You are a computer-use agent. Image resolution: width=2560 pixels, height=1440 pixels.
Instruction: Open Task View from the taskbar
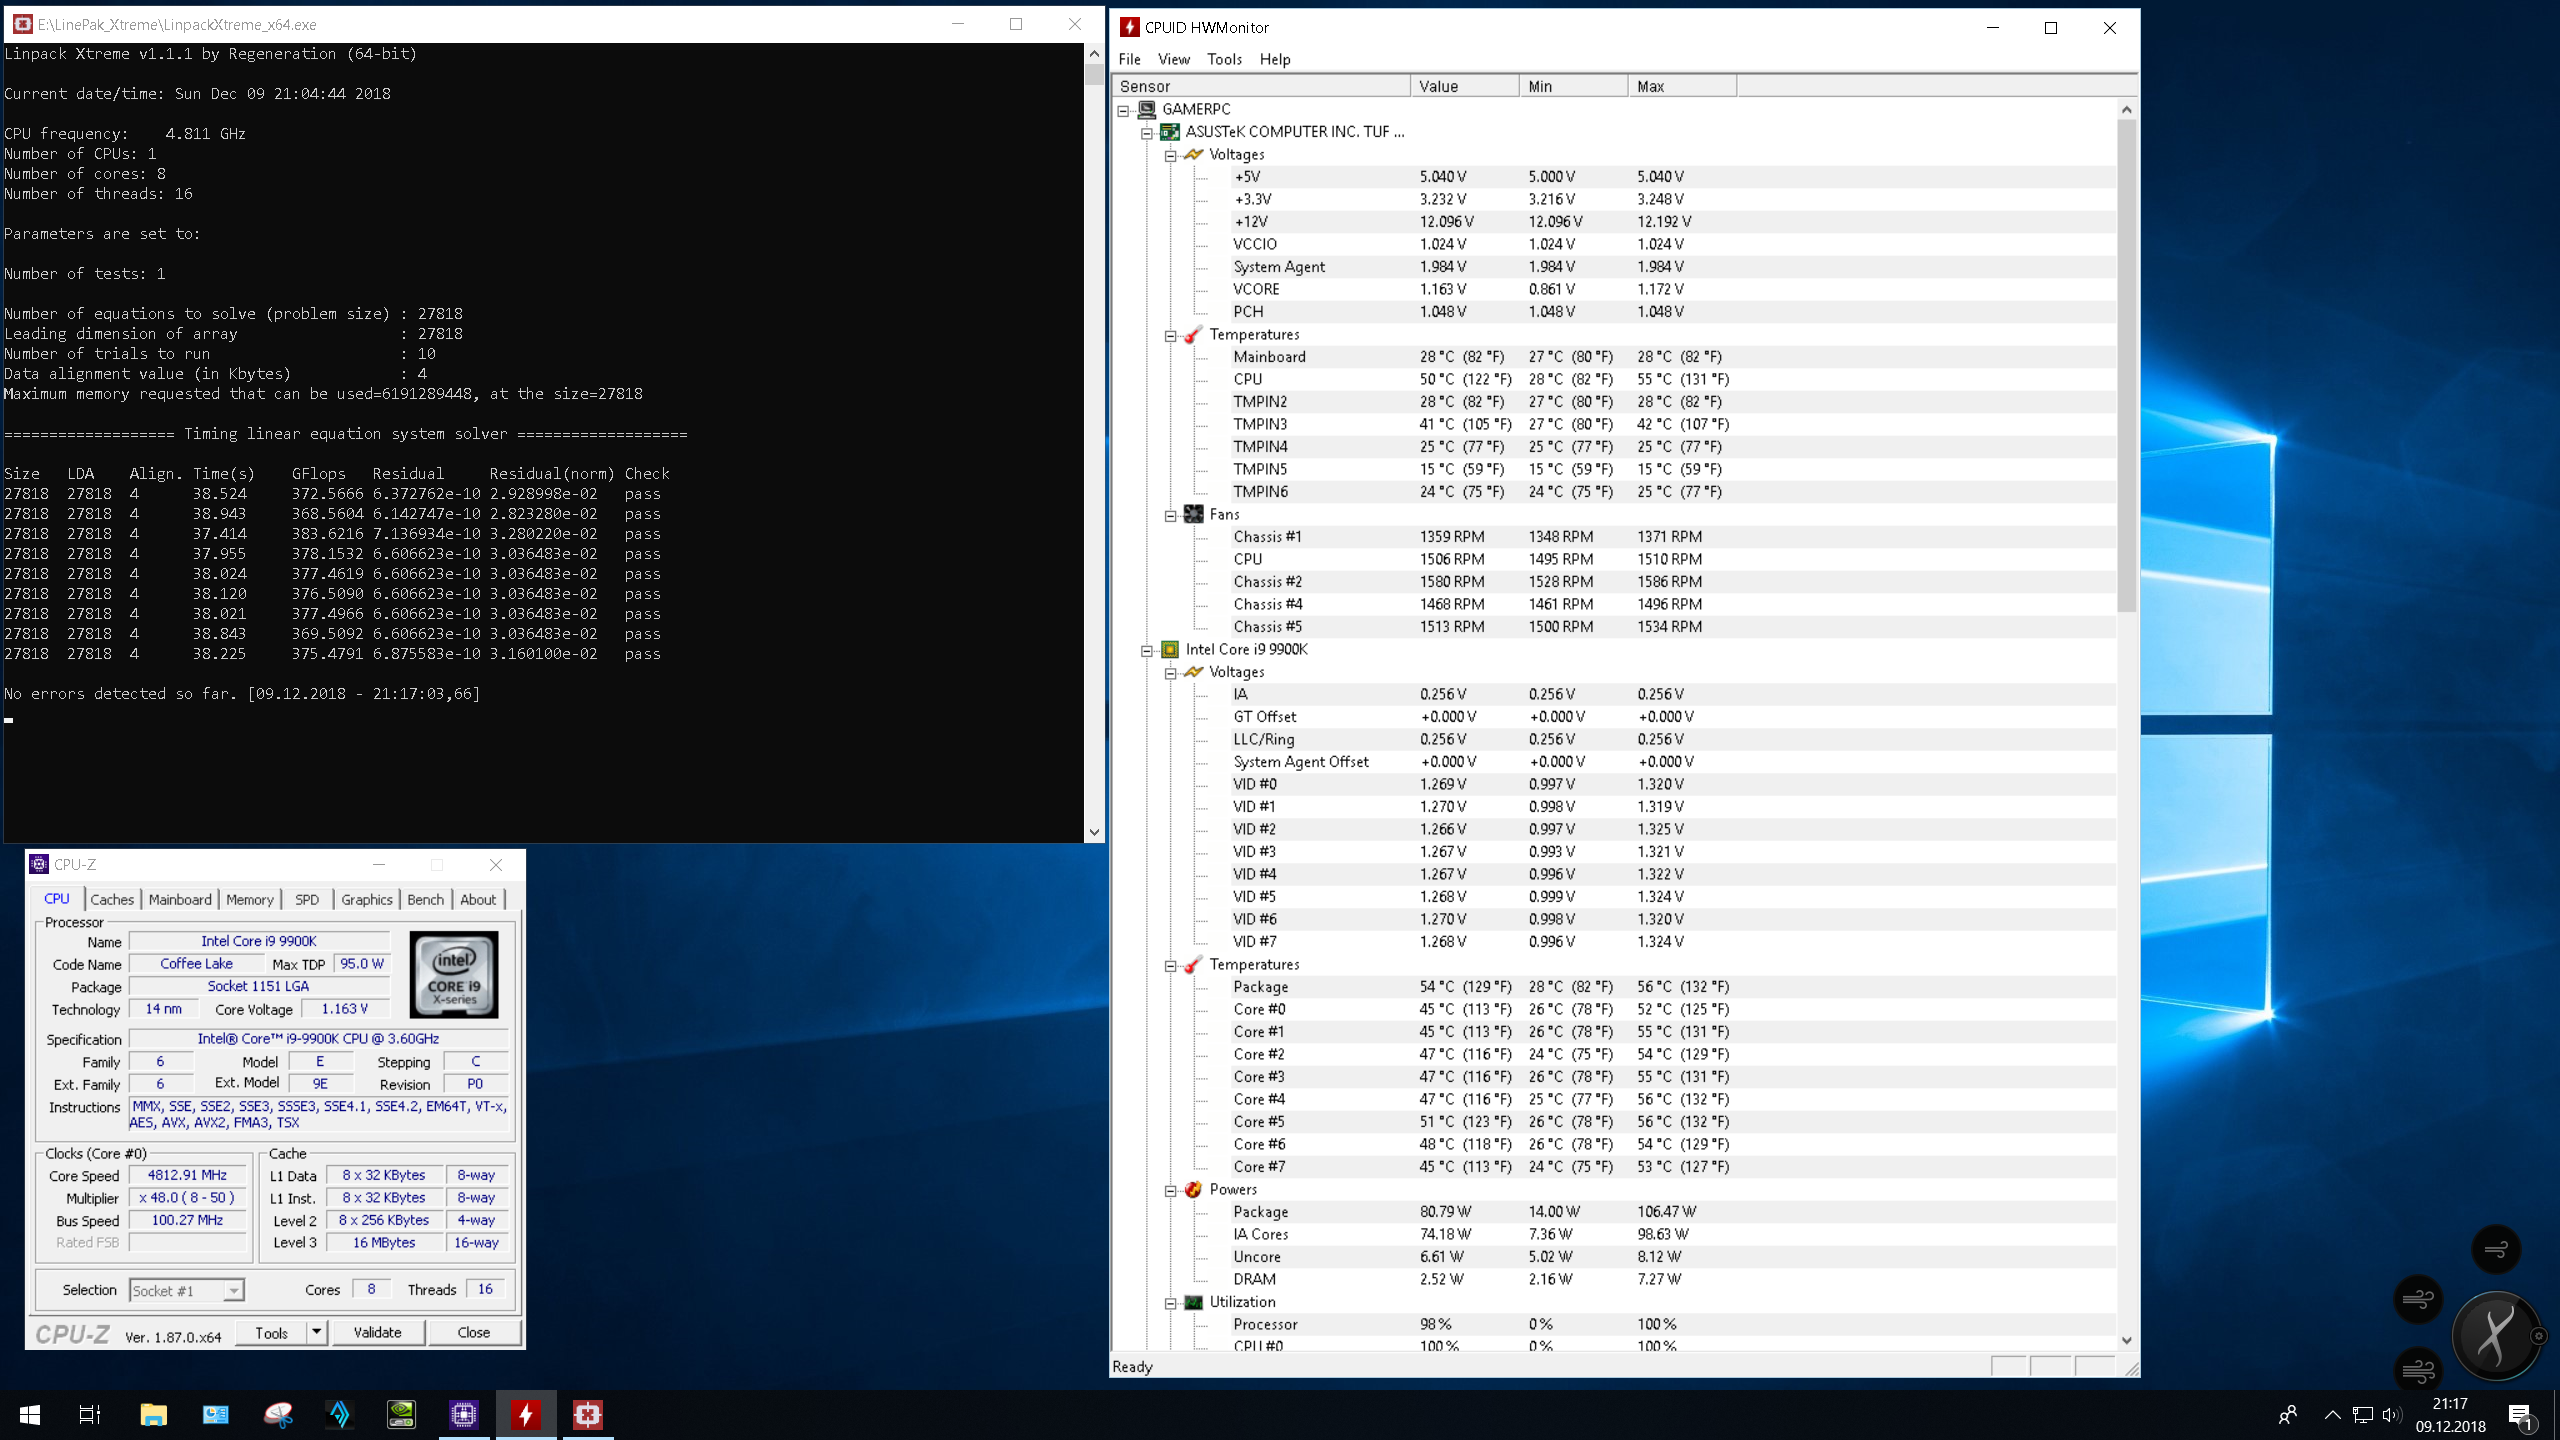pos(90,1415)
